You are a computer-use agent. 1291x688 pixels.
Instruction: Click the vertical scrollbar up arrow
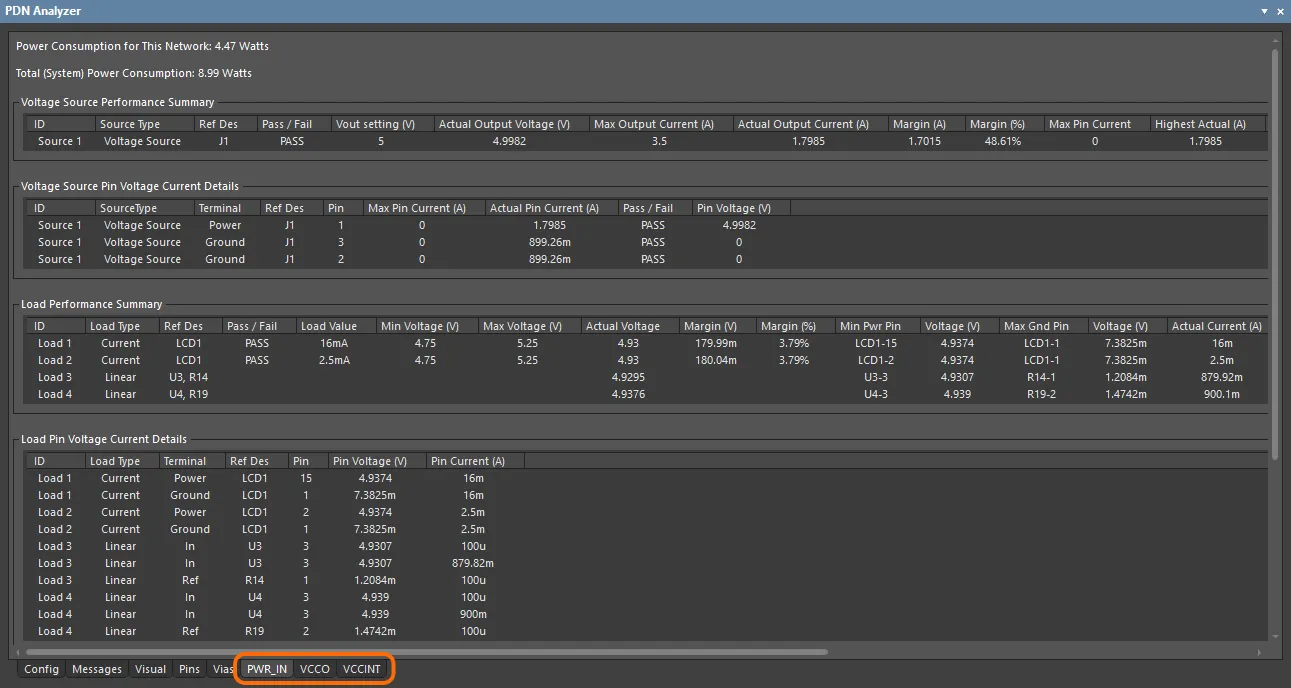pyautogui.click(x=1275, y=42)
